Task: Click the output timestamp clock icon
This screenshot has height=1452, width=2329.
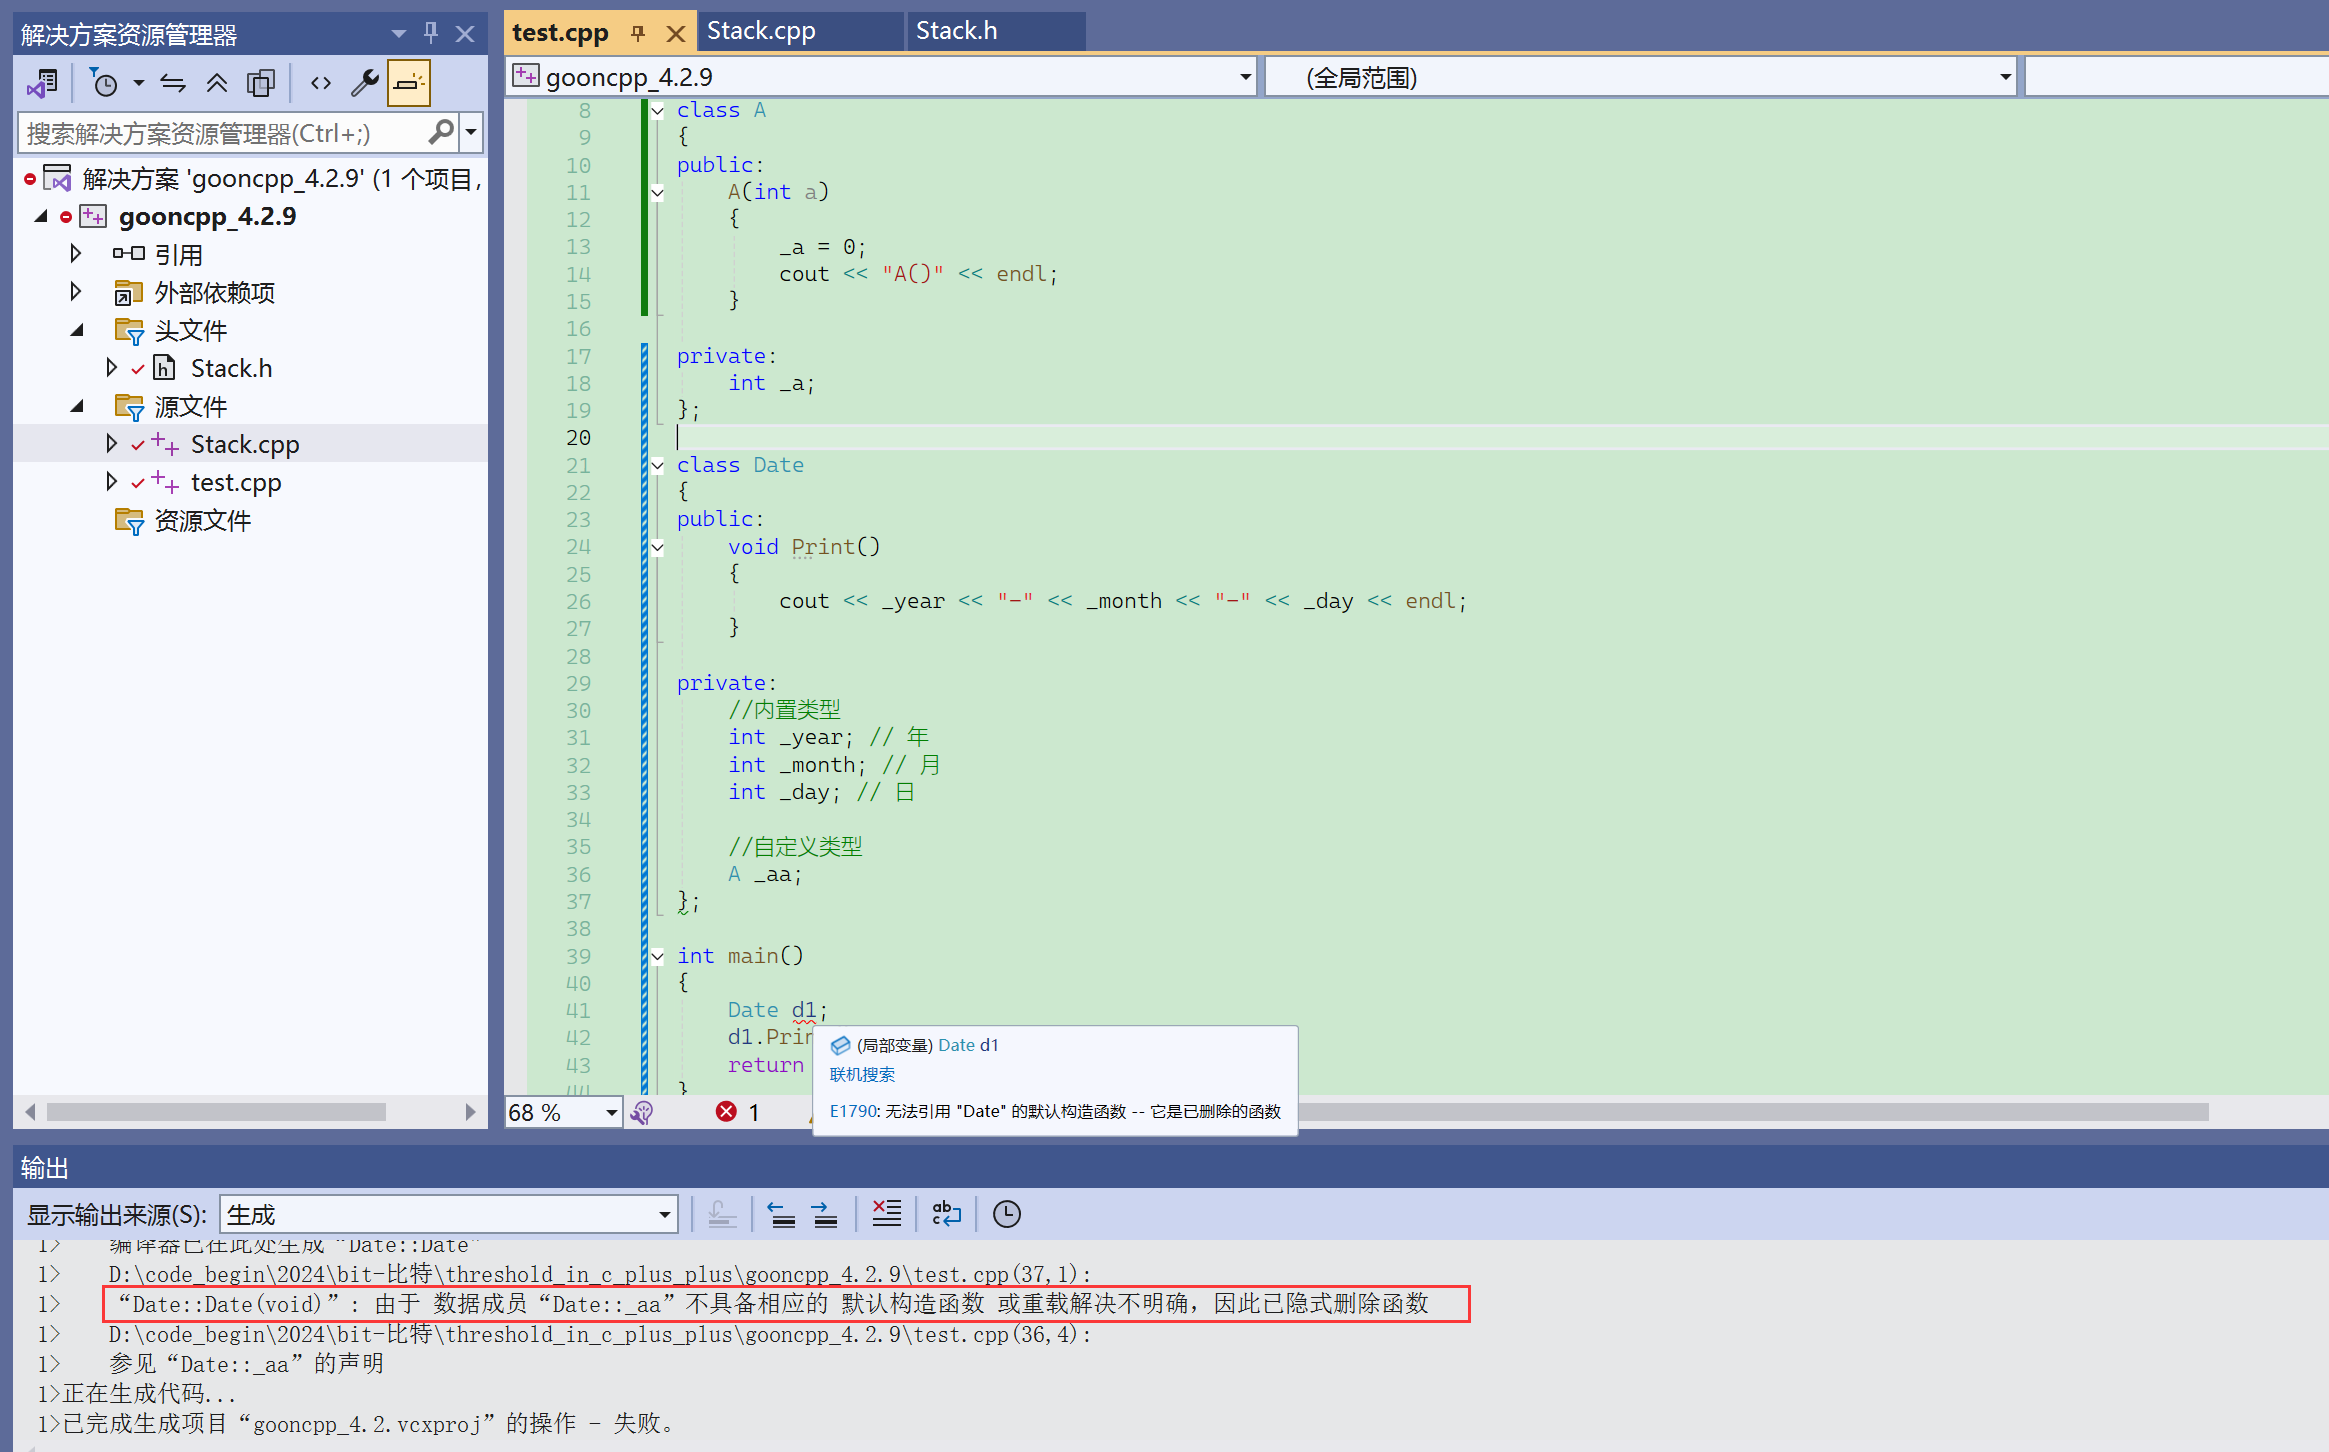Action: point(1006,1214)
